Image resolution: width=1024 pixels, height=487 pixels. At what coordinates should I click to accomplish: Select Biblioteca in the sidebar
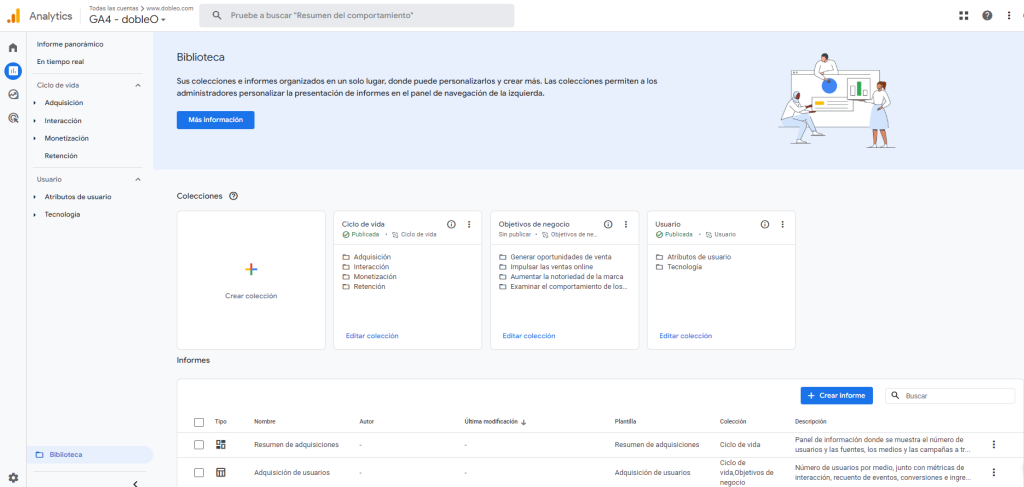[x=66, y=454]
